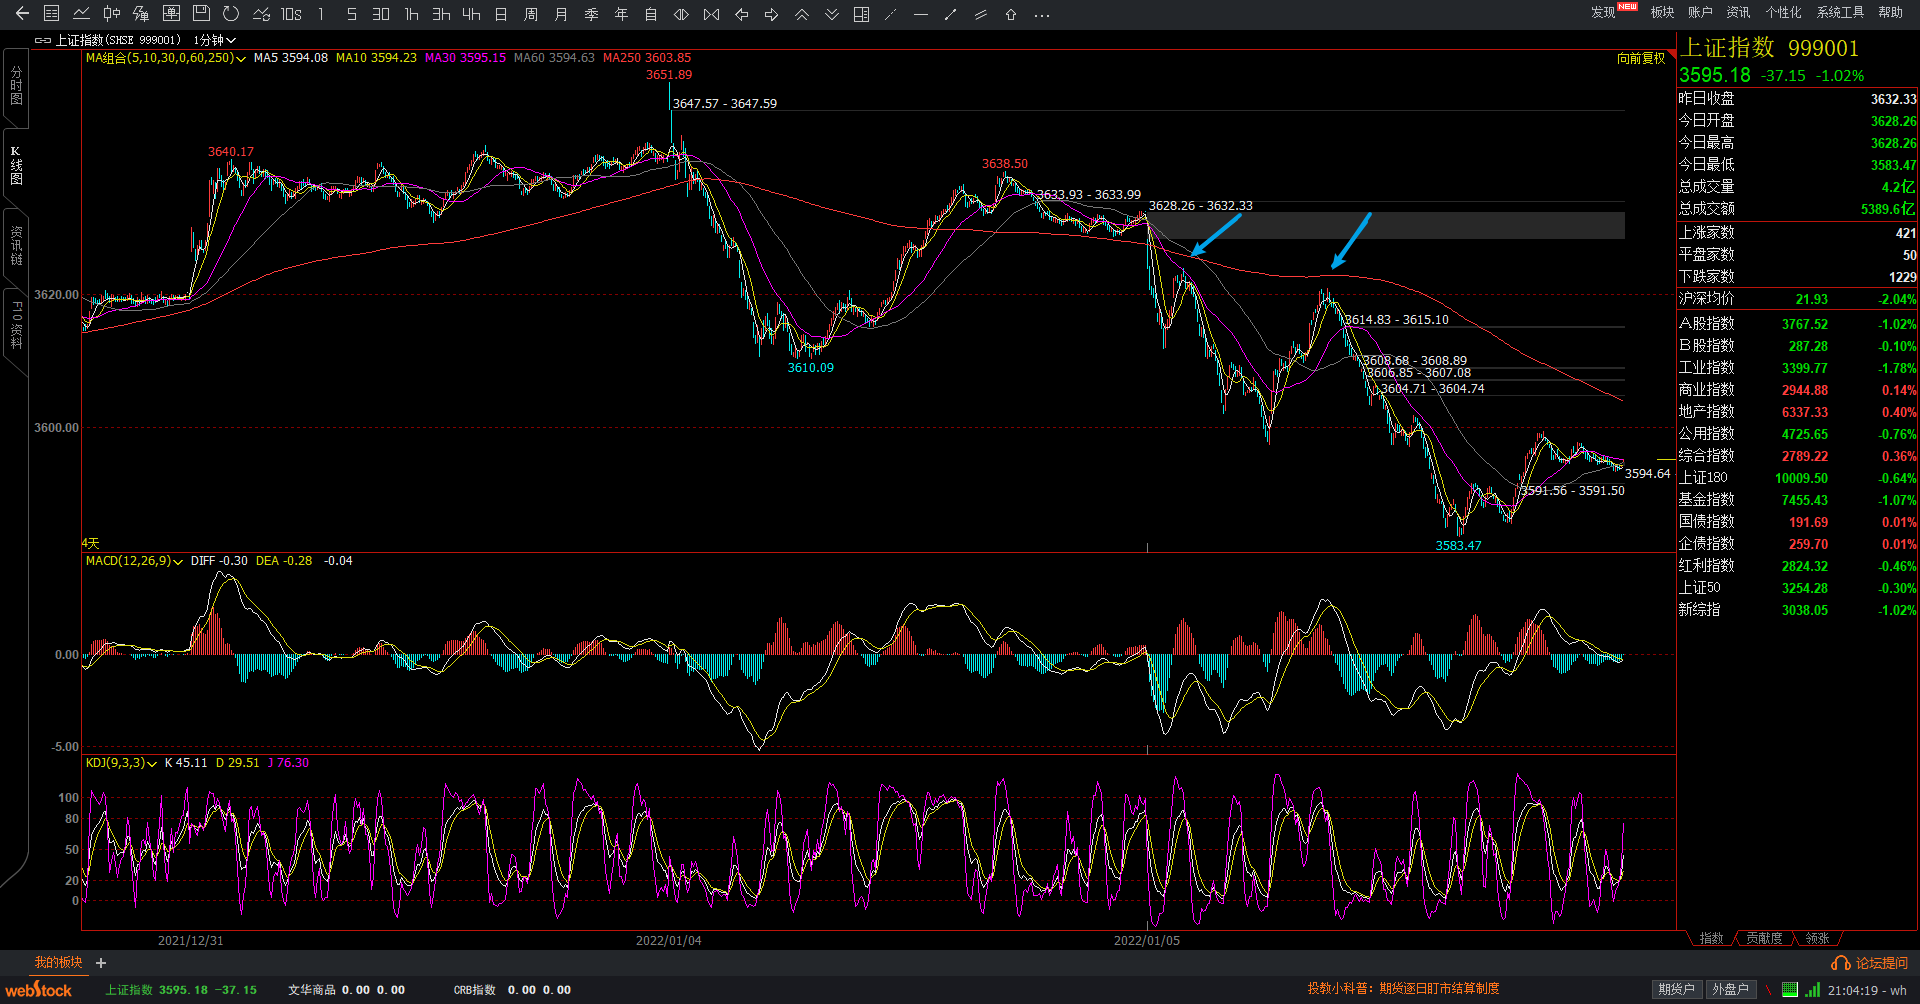
Task: Click the 向前复权 adjustment label
Action: click(x=1641, y=58)
